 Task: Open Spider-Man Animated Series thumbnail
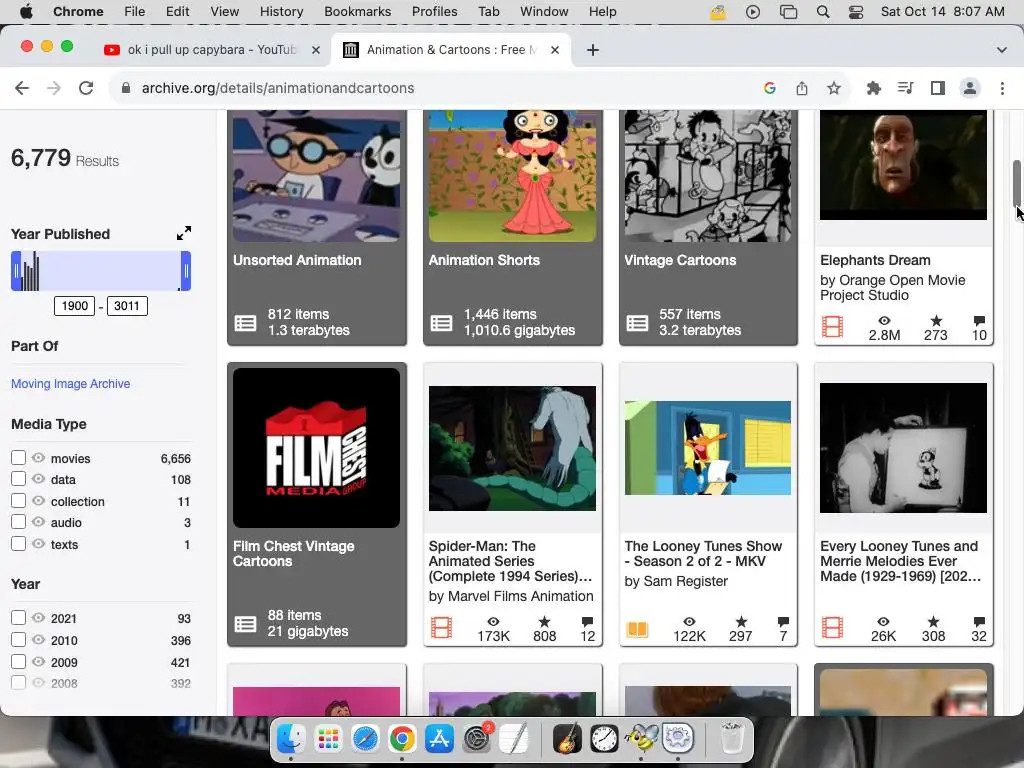click(x=513, y=448)
